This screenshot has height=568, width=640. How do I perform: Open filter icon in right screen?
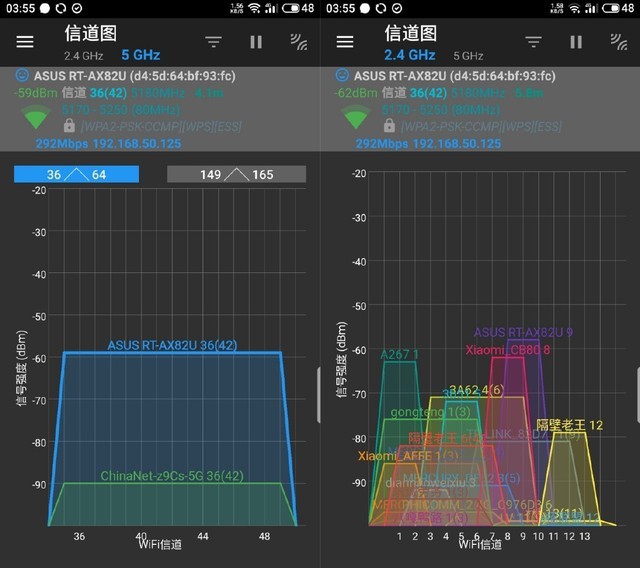coord(533,42)
